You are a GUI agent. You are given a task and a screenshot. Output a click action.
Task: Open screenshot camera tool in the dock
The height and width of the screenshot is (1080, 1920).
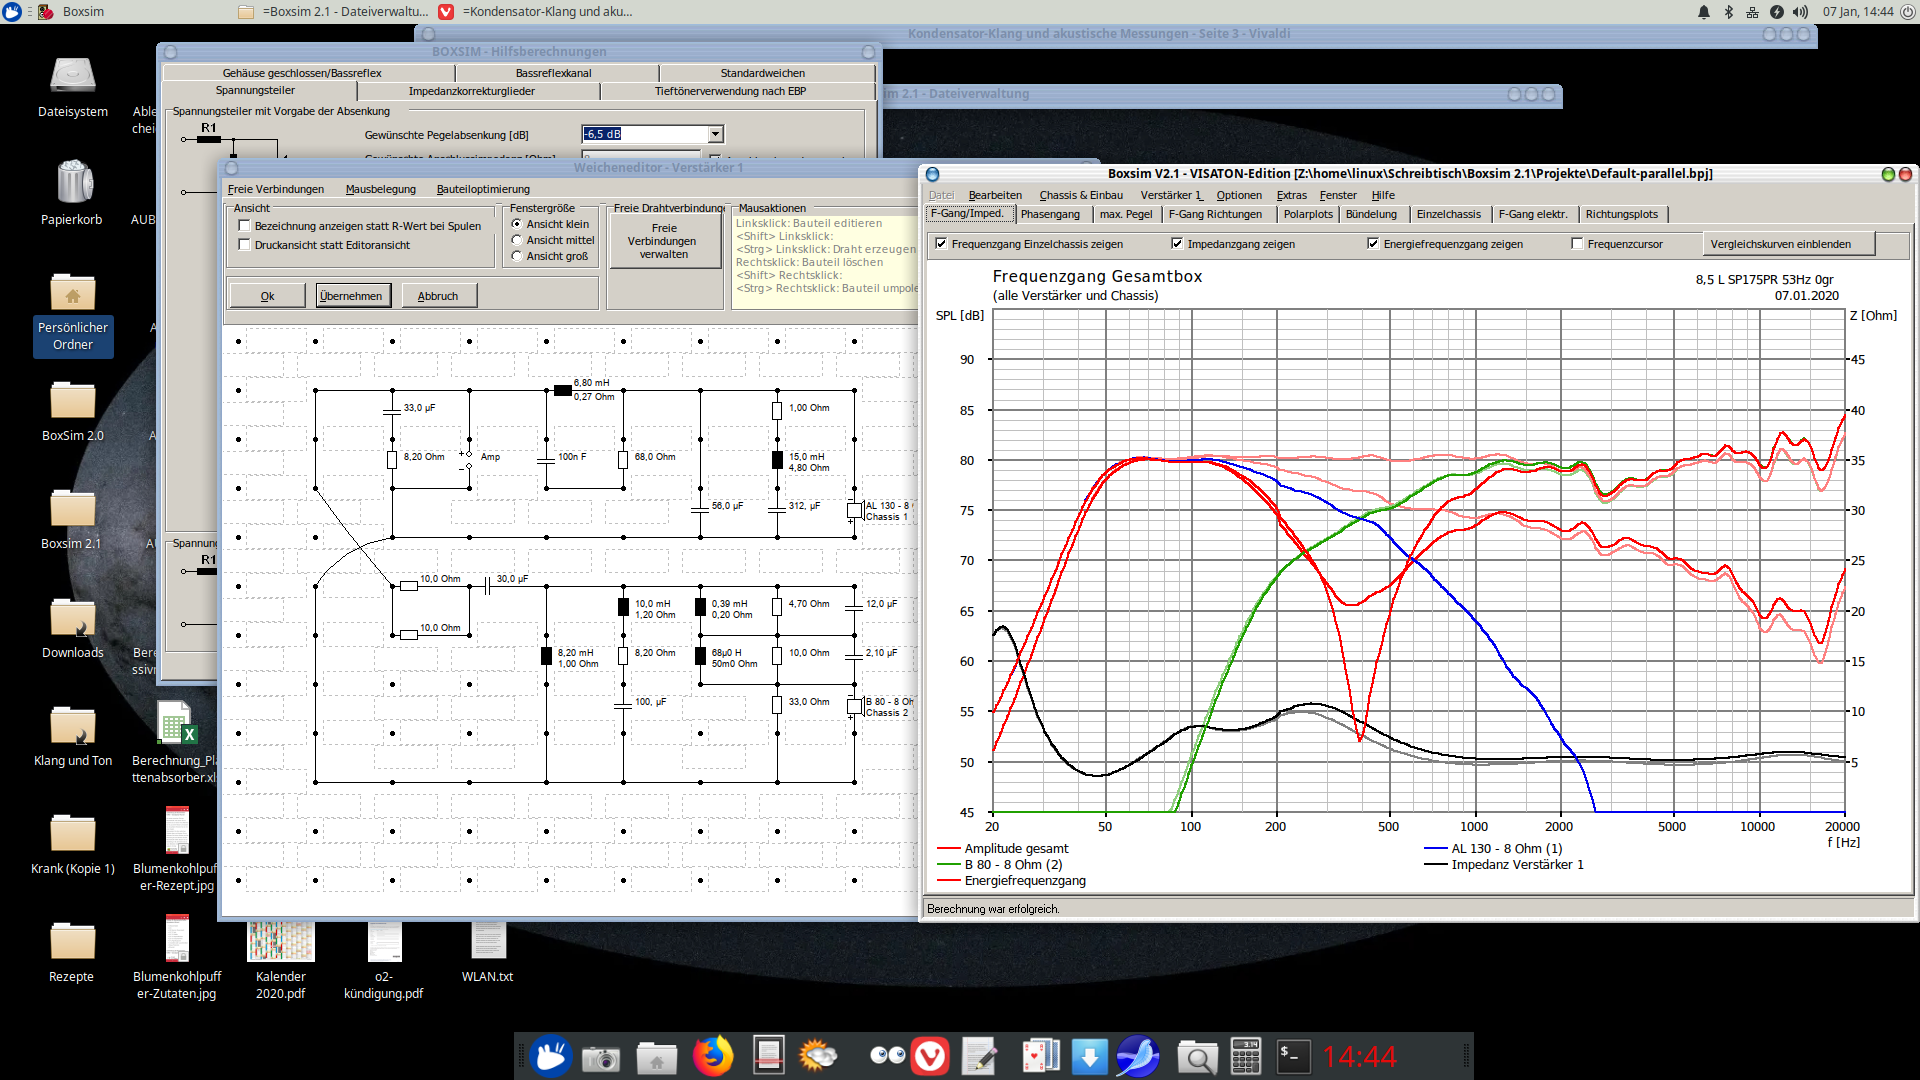[x=601, y=1058]
